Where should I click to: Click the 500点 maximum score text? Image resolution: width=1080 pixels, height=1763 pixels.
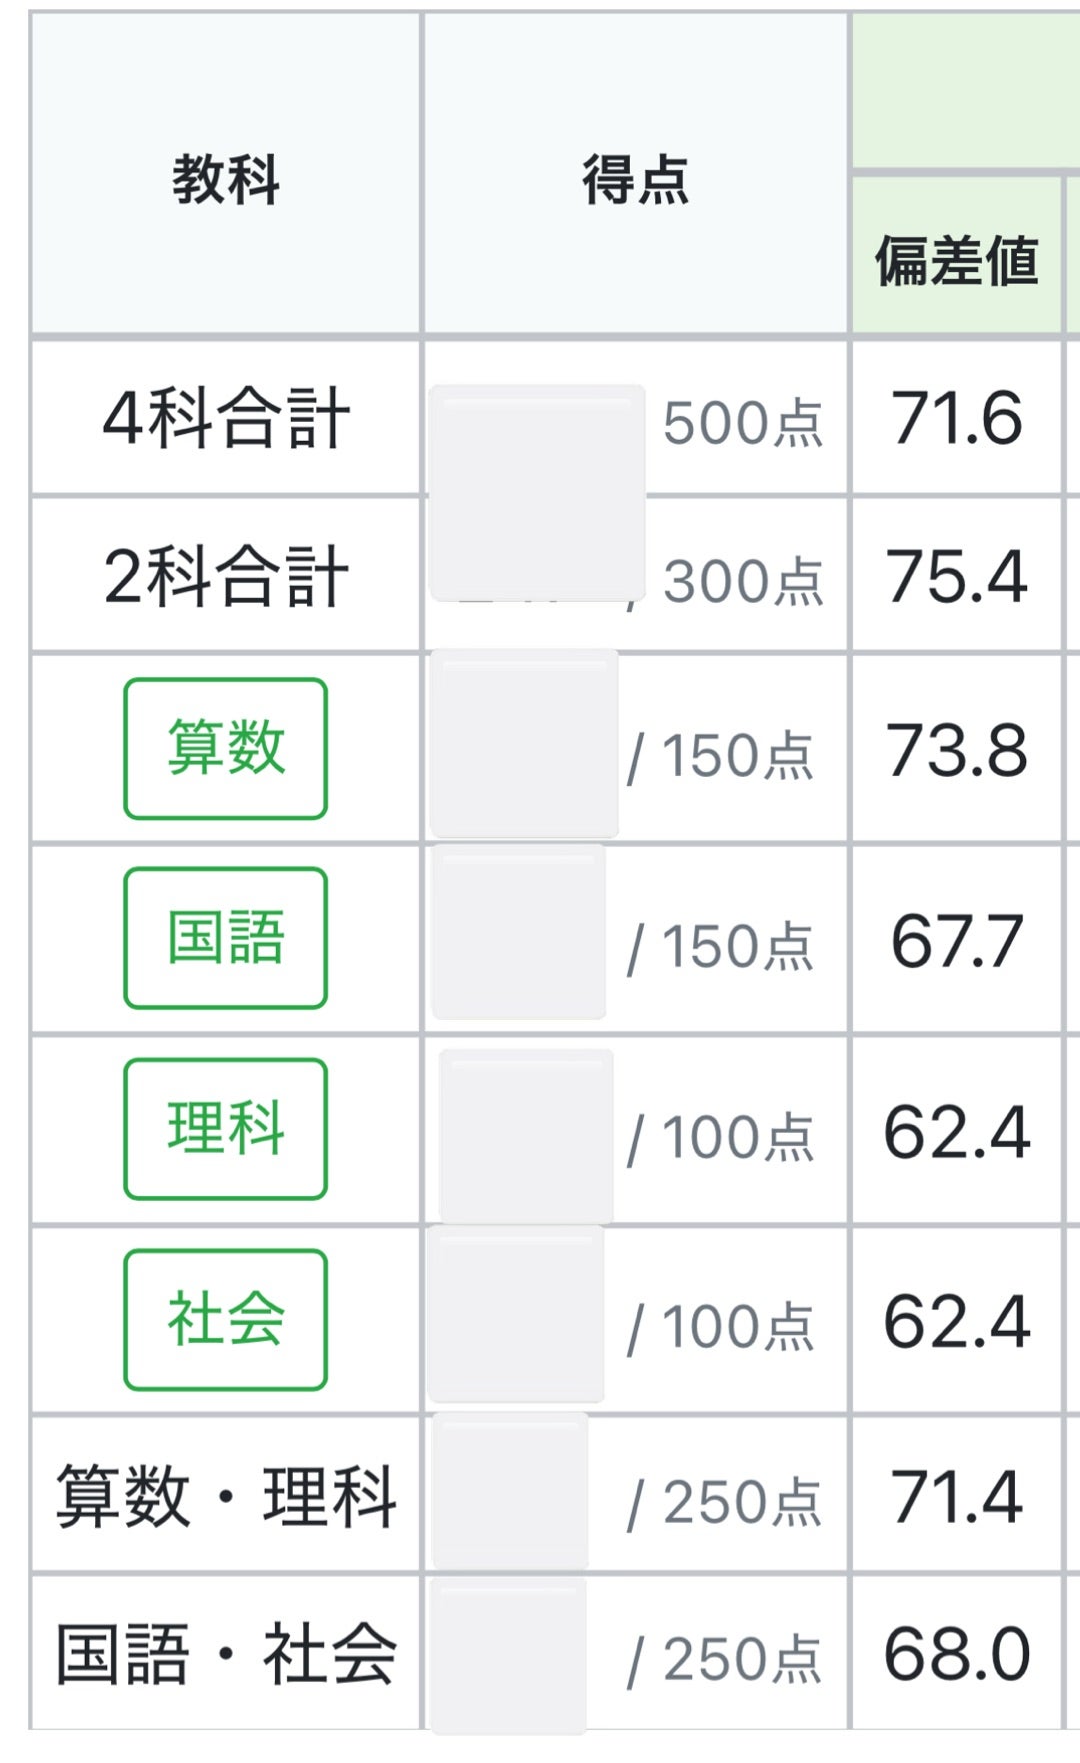point(743,422)
